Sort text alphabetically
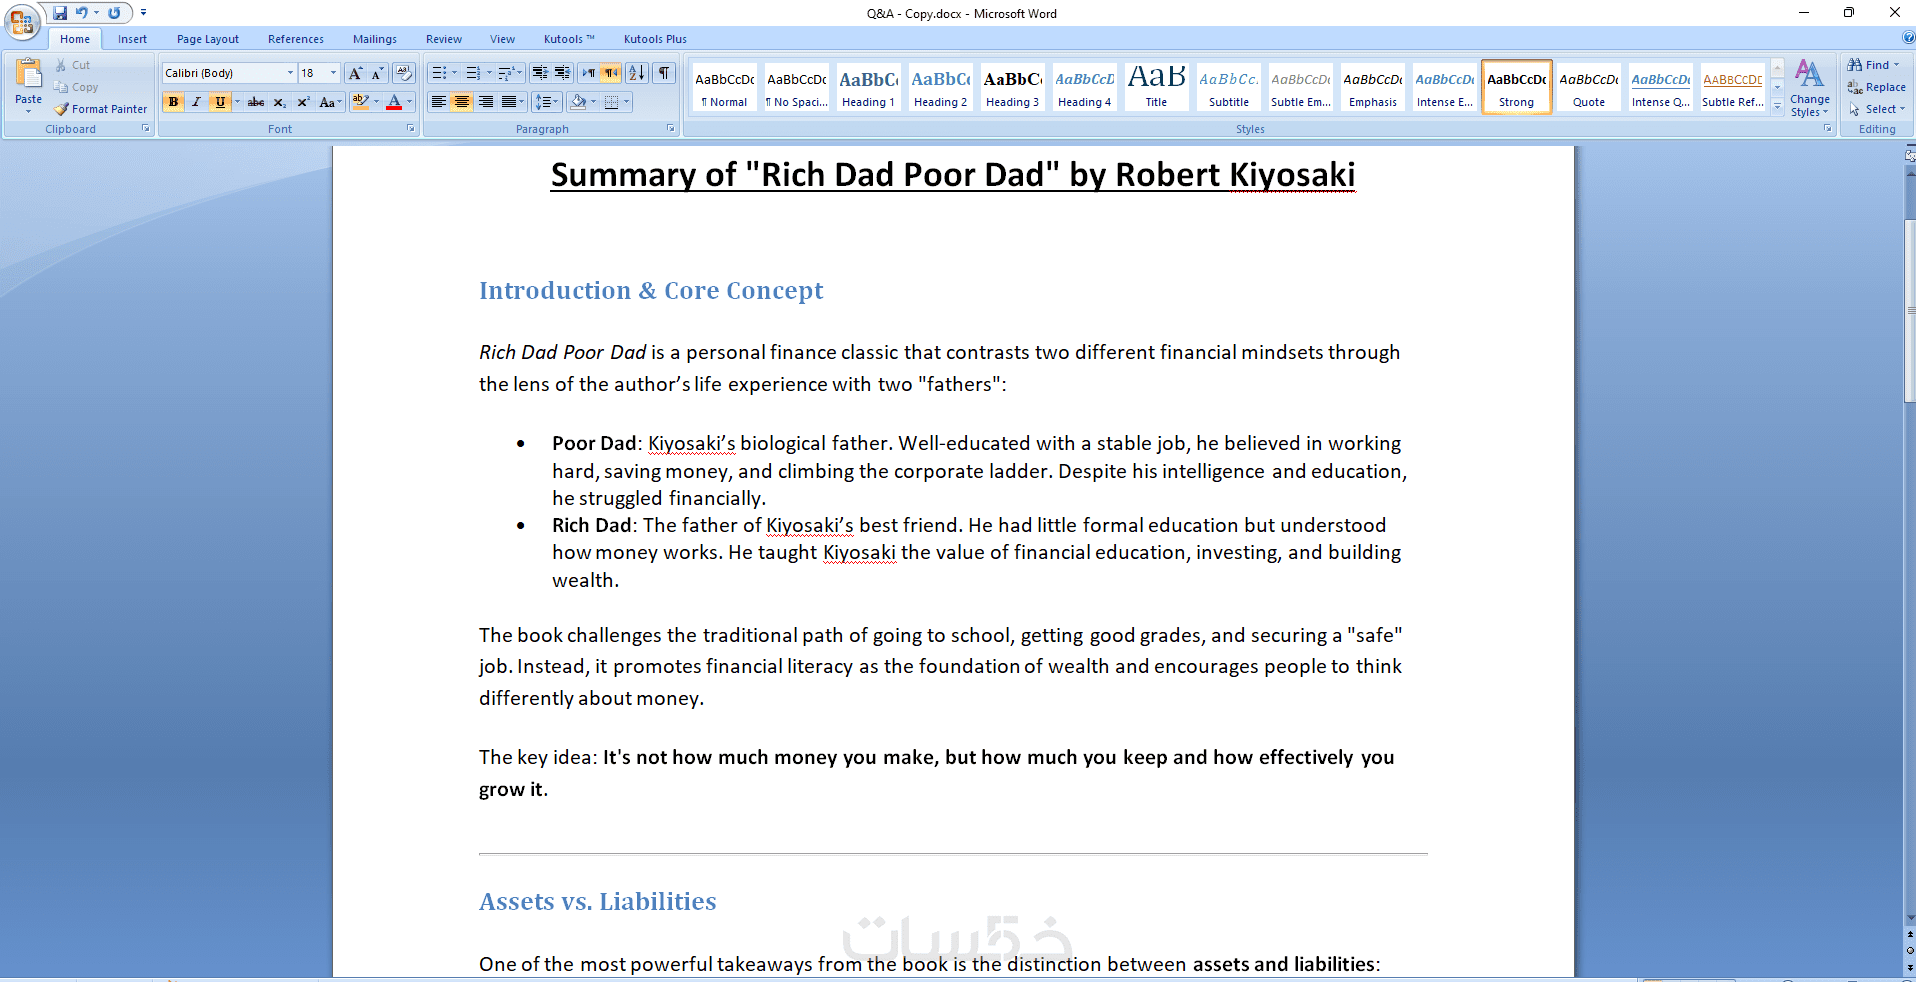The width and height of the screenshot is (1916, 982). (637, 73)
